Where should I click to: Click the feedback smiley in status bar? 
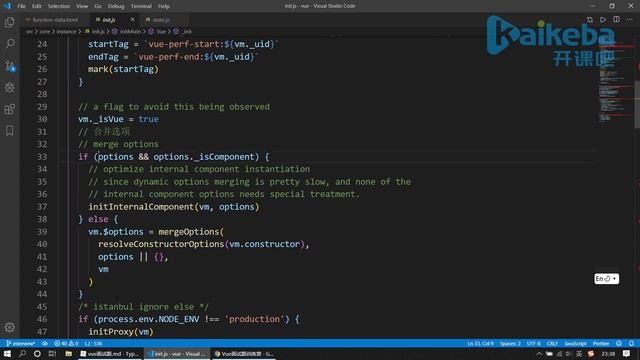click(x=619, y=343)
